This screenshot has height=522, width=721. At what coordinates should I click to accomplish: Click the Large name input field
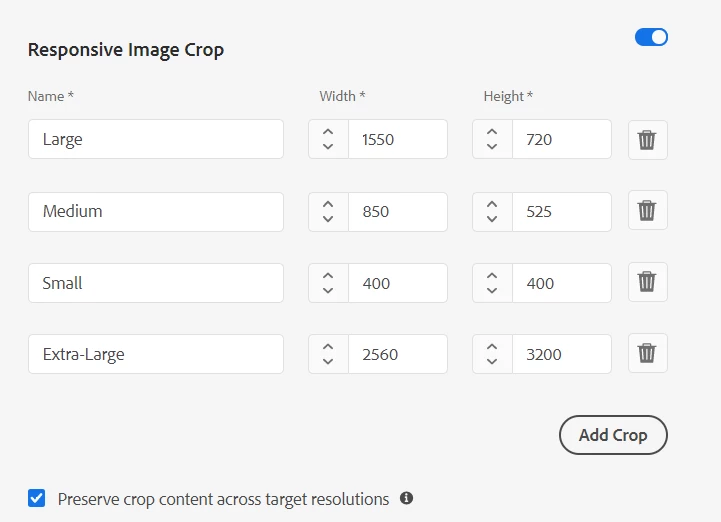tap(156, 140)
